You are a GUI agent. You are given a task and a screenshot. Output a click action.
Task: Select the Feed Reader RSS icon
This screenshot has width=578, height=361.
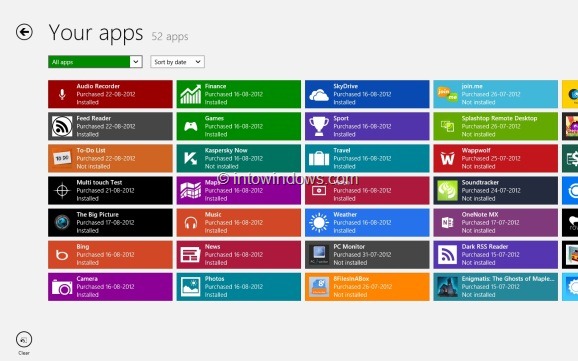(x=62, y=126)
